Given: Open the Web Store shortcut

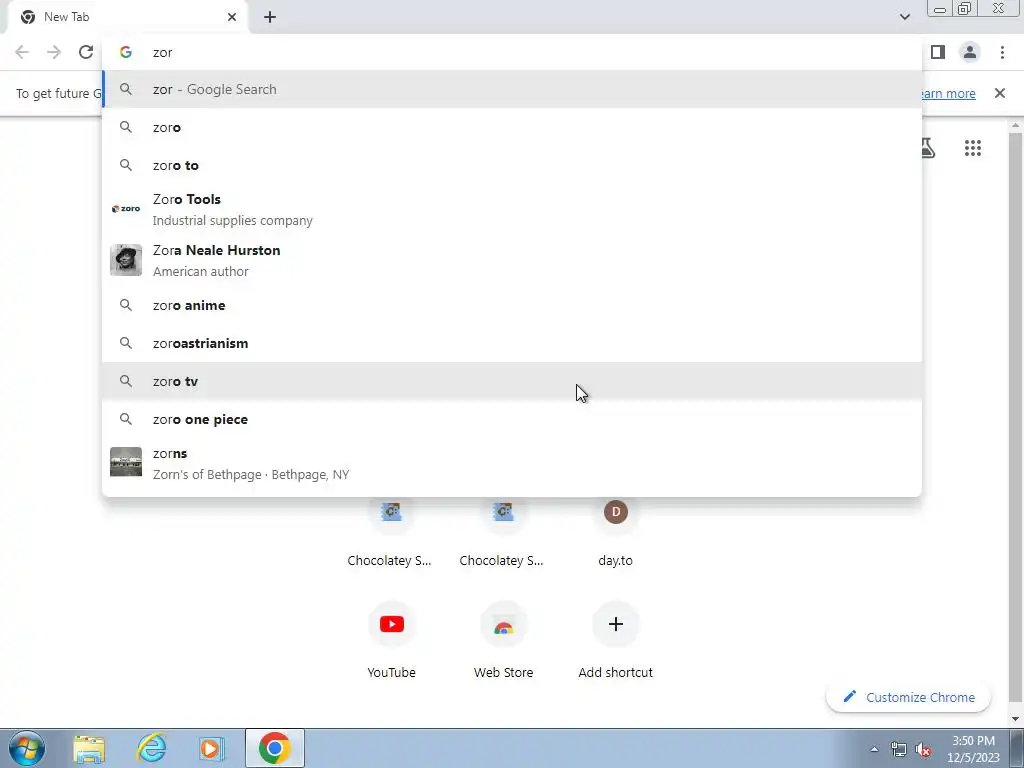Looking at the screenshot, I should (x=504, y=641).
